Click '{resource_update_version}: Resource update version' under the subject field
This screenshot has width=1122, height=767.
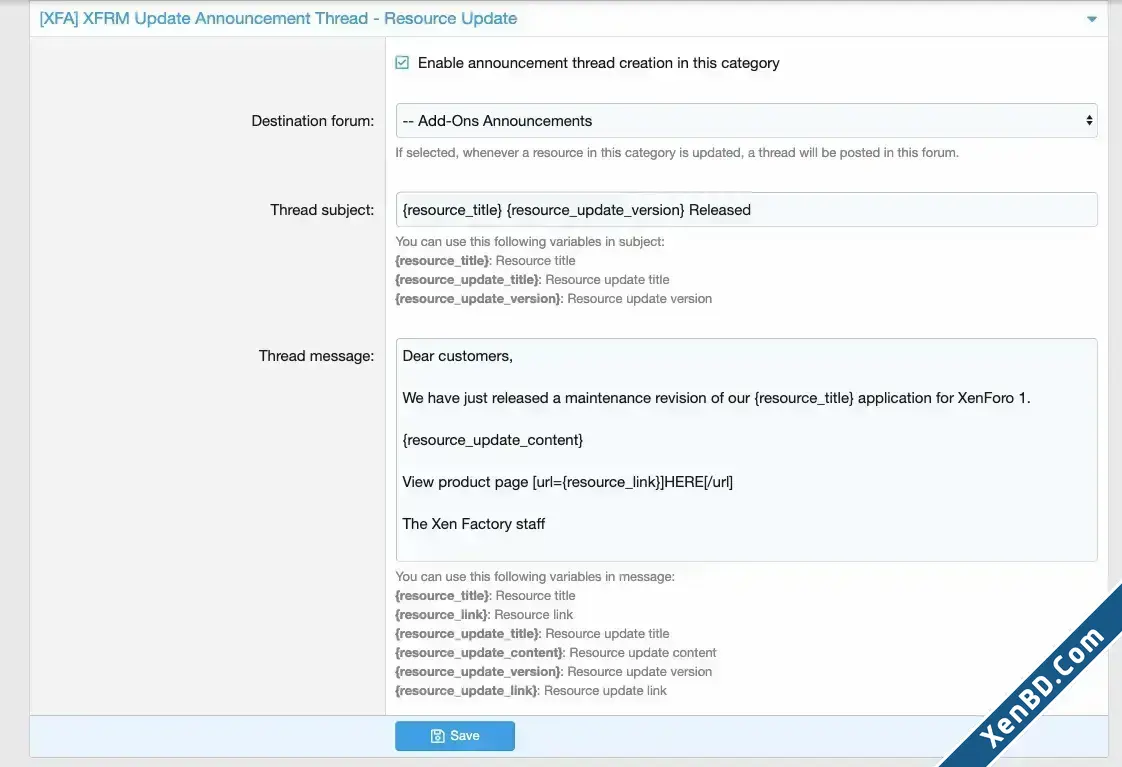pyautogui.click(x=554, y=299)
